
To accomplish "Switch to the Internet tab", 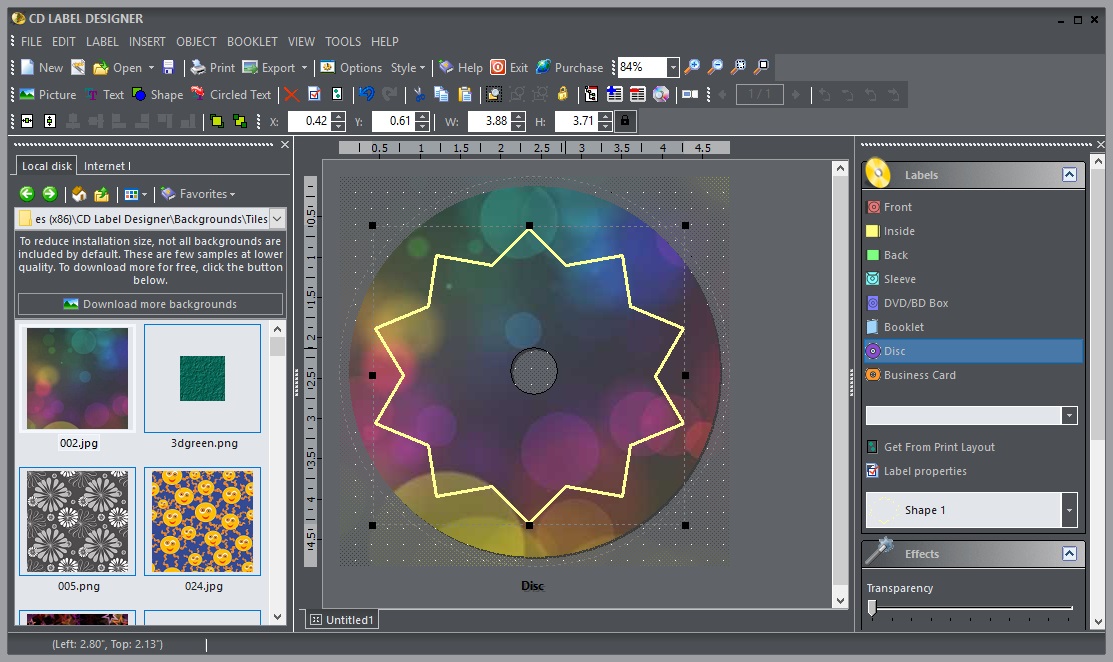I will pyautogui.click(x=104, y=165).
